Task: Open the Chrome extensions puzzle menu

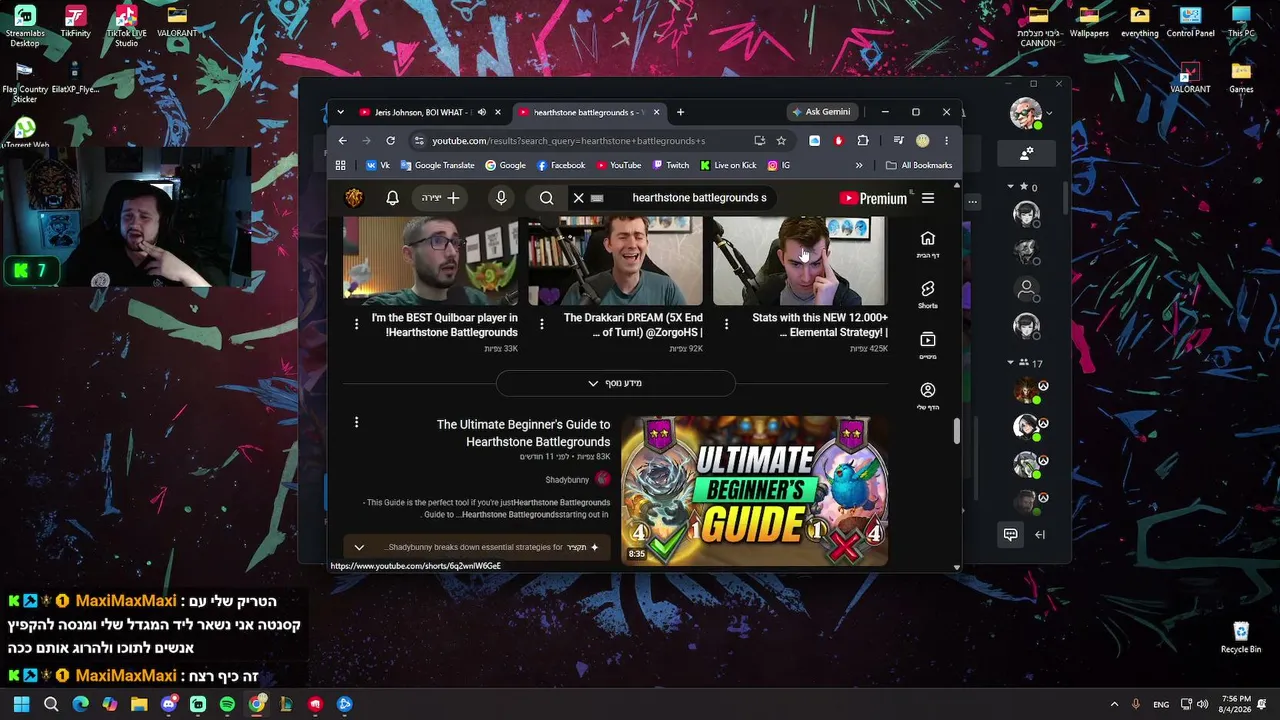Action: (863, 141)
